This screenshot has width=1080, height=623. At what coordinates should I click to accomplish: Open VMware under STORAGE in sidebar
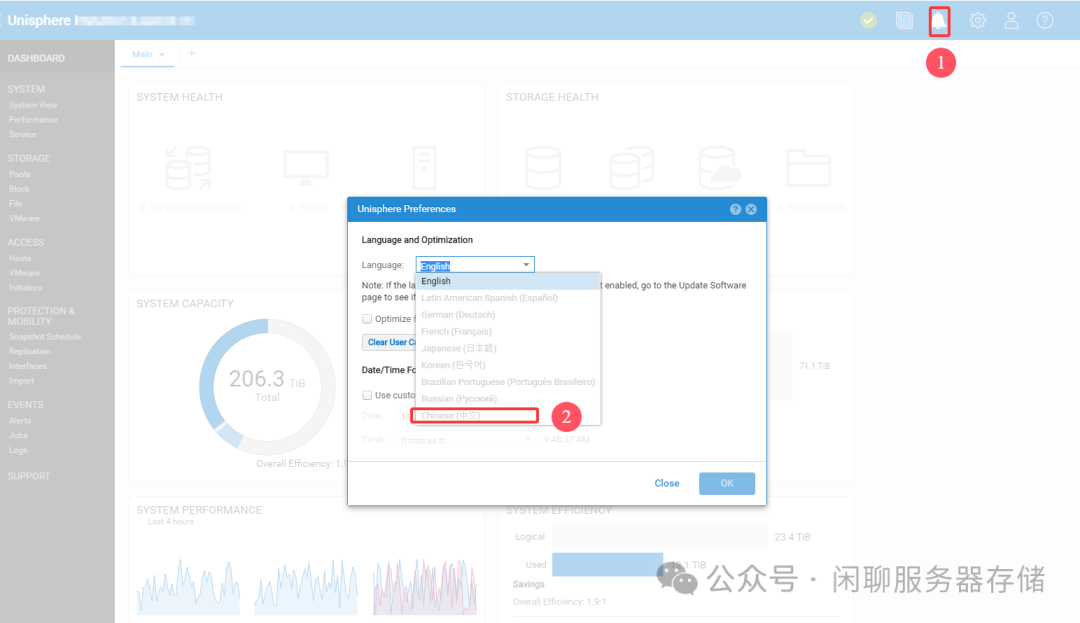24,218
